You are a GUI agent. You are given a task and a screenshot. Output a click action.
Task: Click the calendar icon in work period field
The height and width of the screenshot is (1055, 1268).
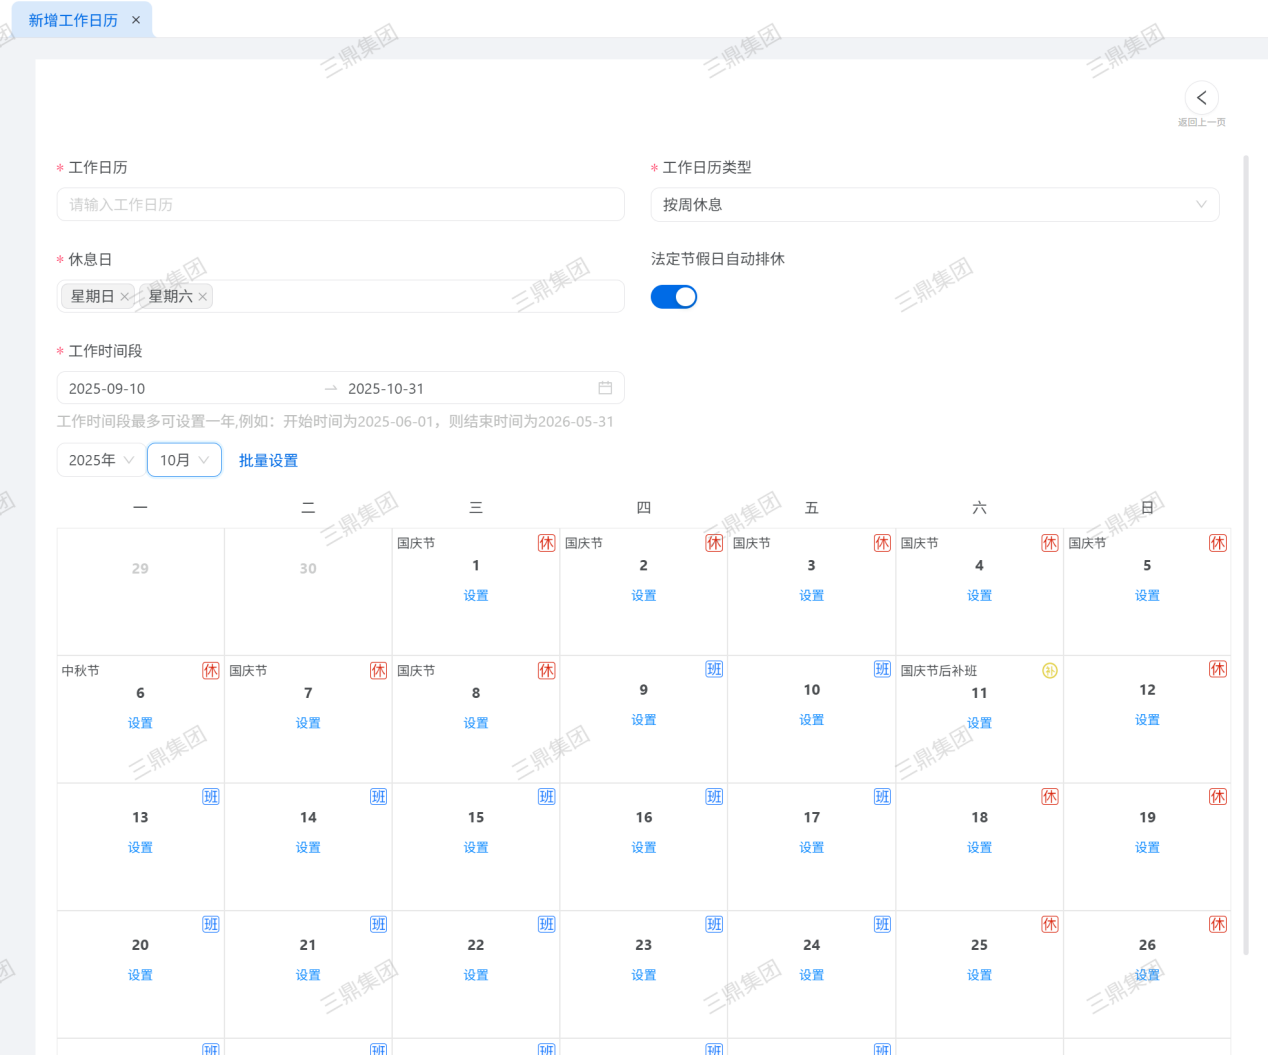[x=605, y=388]
